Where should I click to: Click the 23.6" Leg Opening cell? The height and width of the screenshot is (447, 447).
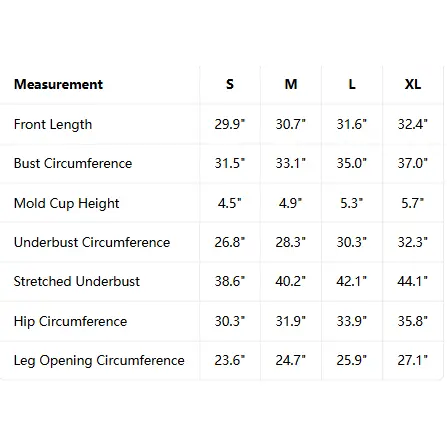[230, 360]
